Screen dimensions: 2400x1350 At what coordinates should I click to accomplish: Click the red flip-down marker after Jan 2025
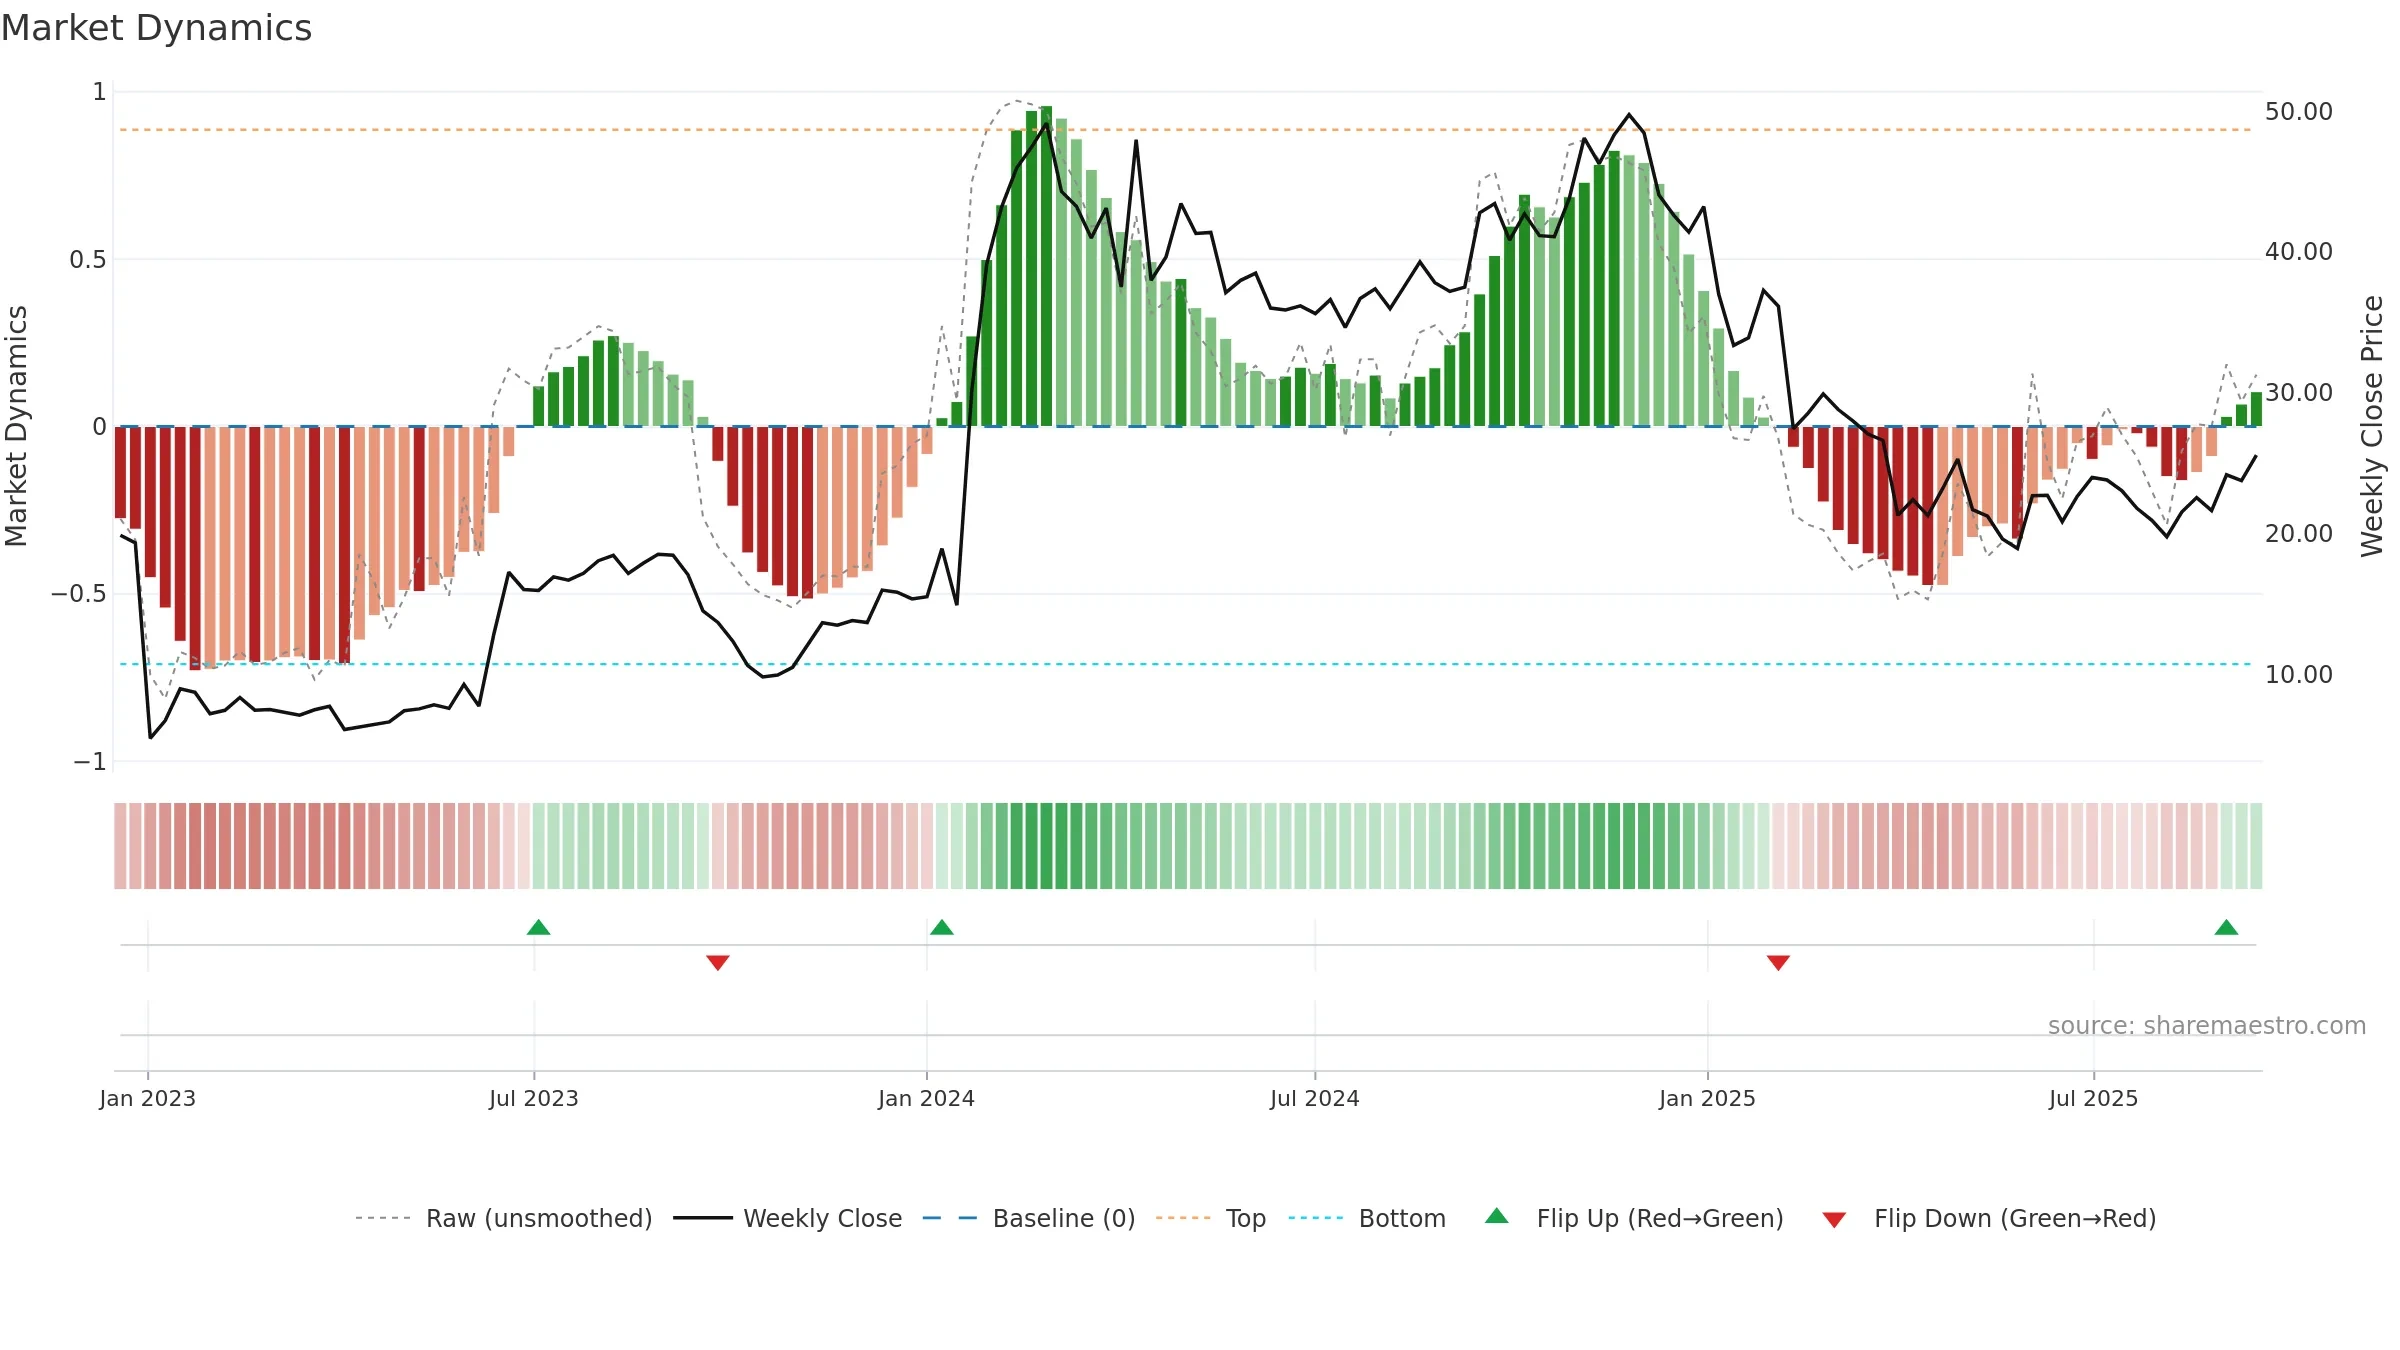1778,962
